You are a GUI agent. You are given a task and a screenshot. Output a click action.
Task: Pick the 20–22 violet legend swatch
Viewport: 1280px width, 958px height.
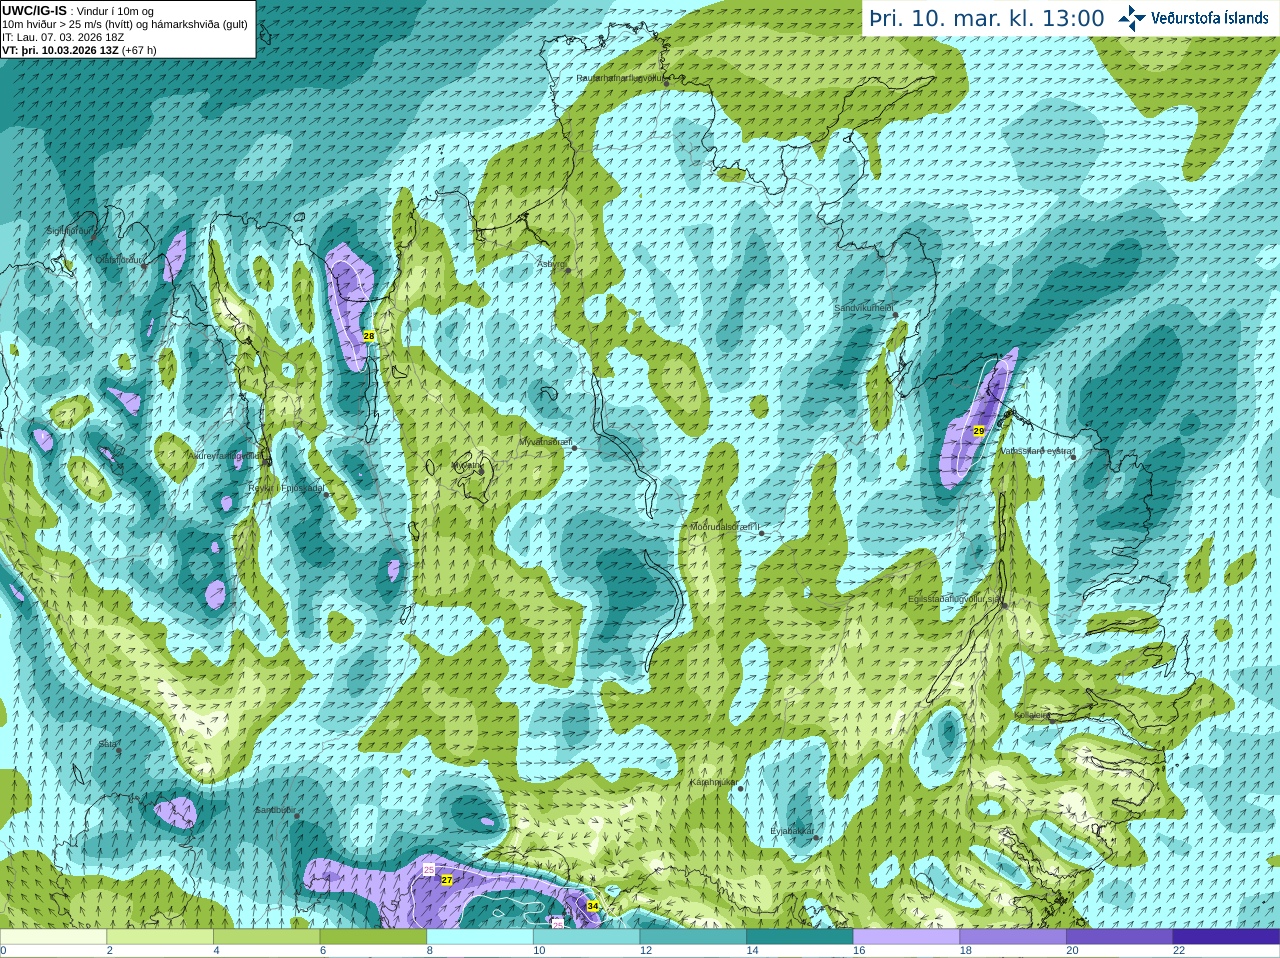[x=1120, y=937]
